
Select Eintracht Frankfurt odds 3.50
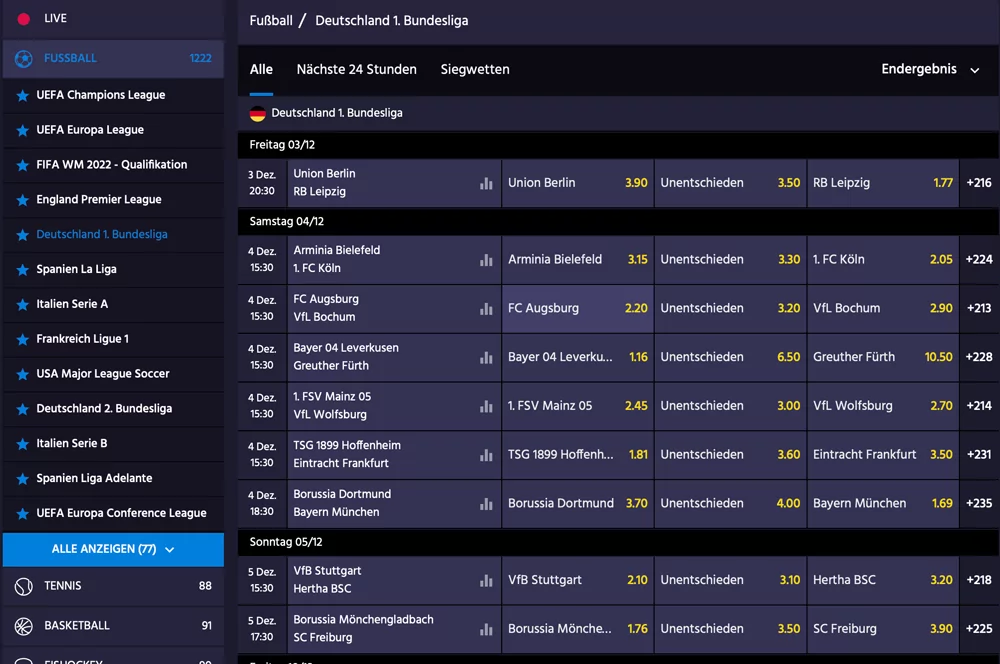[x=883, y=455]
